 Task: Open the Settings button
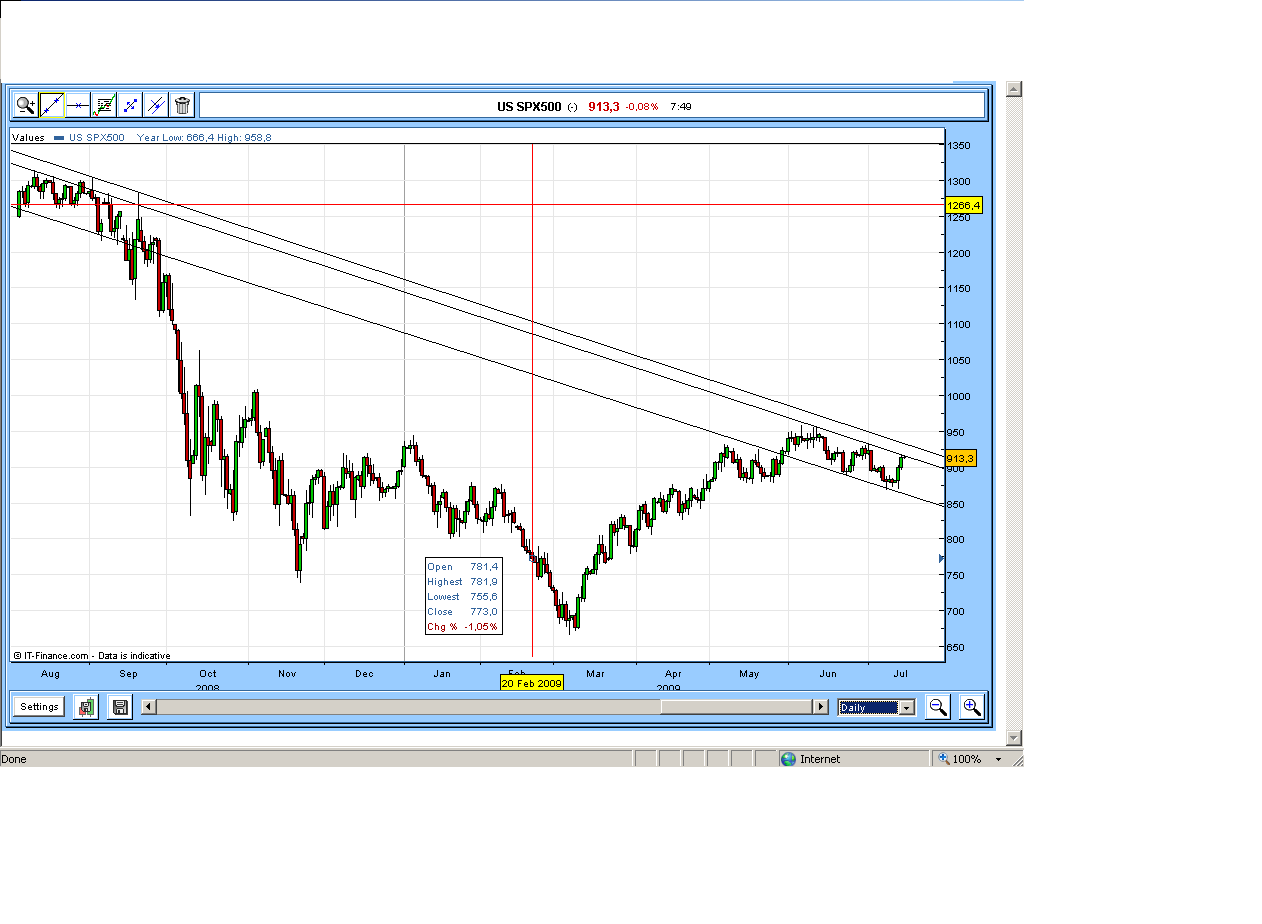point(40,707)
